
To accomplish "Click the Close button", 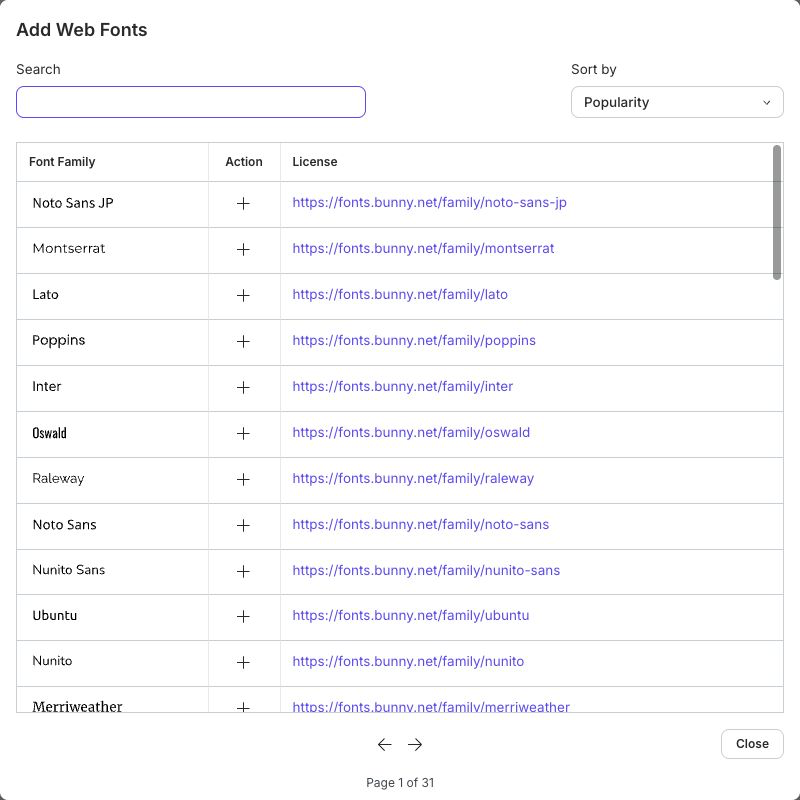I will [x=752, y=744].
